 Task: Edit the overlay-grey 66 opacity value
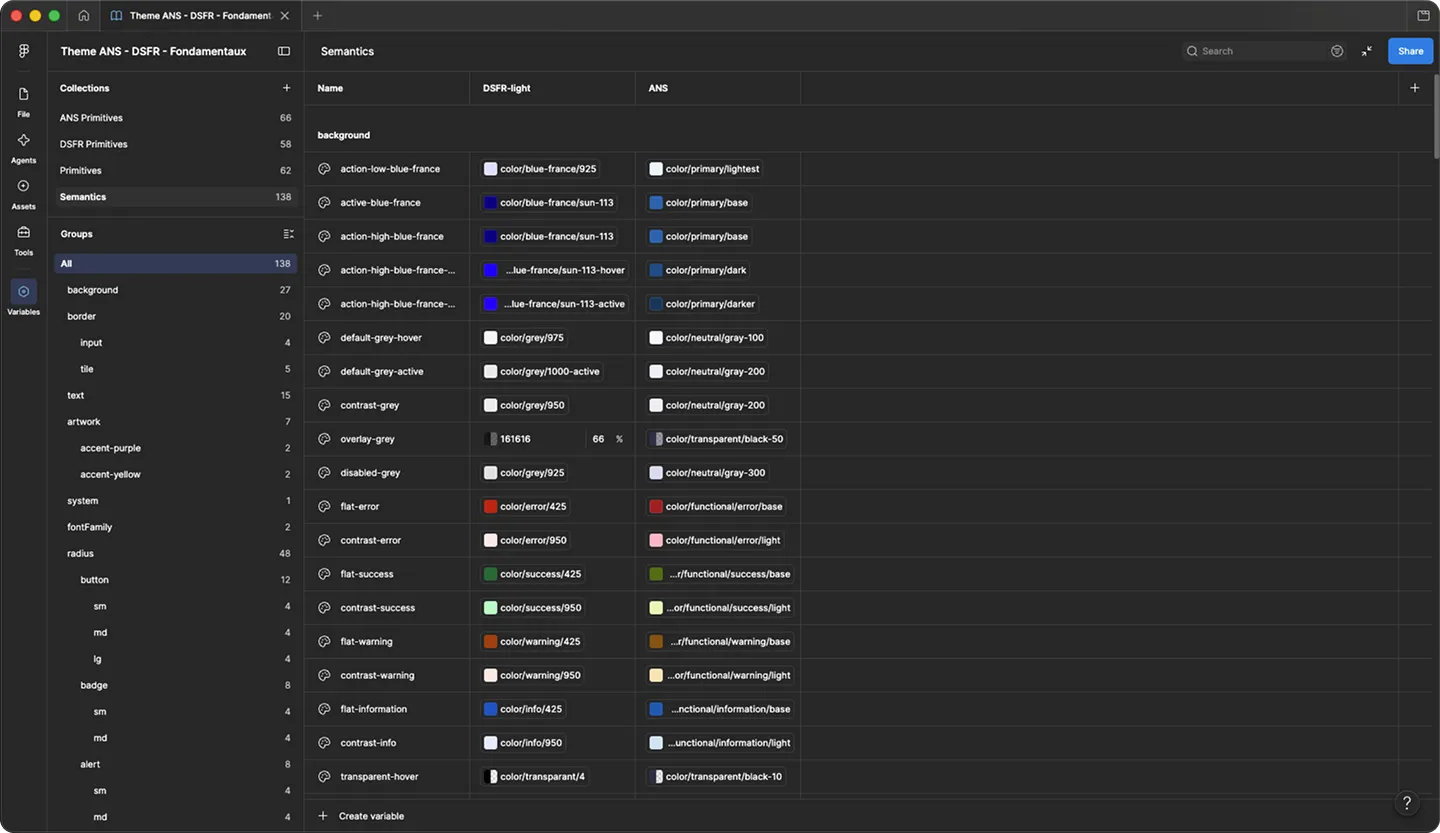pyautogui.click(x=598, y=439)
